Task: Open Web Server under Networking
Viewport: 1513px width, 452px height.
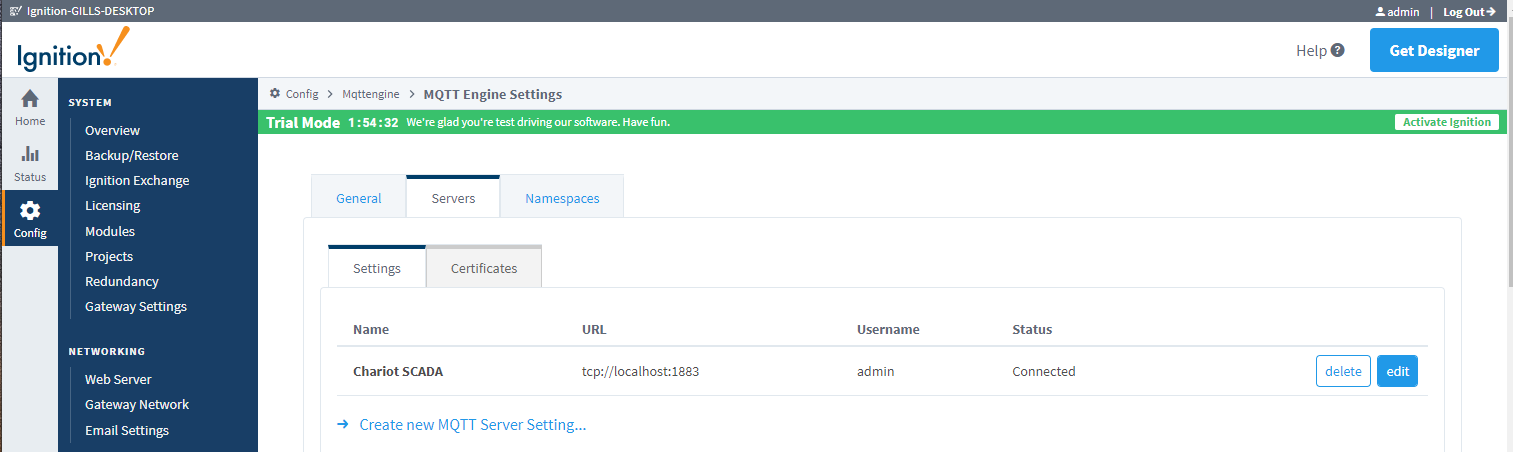Action: (118, 379)
